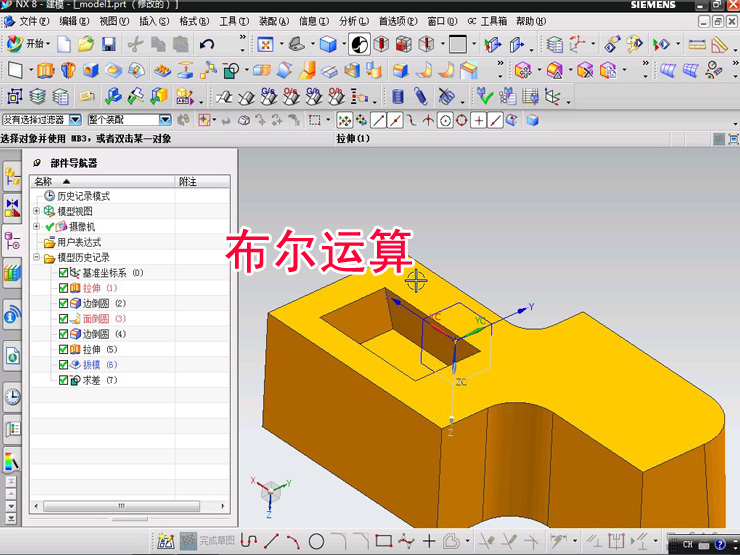Open the 分析(L) menu
The width and height of the screenshot is (740, 555).
pos(352,20)
